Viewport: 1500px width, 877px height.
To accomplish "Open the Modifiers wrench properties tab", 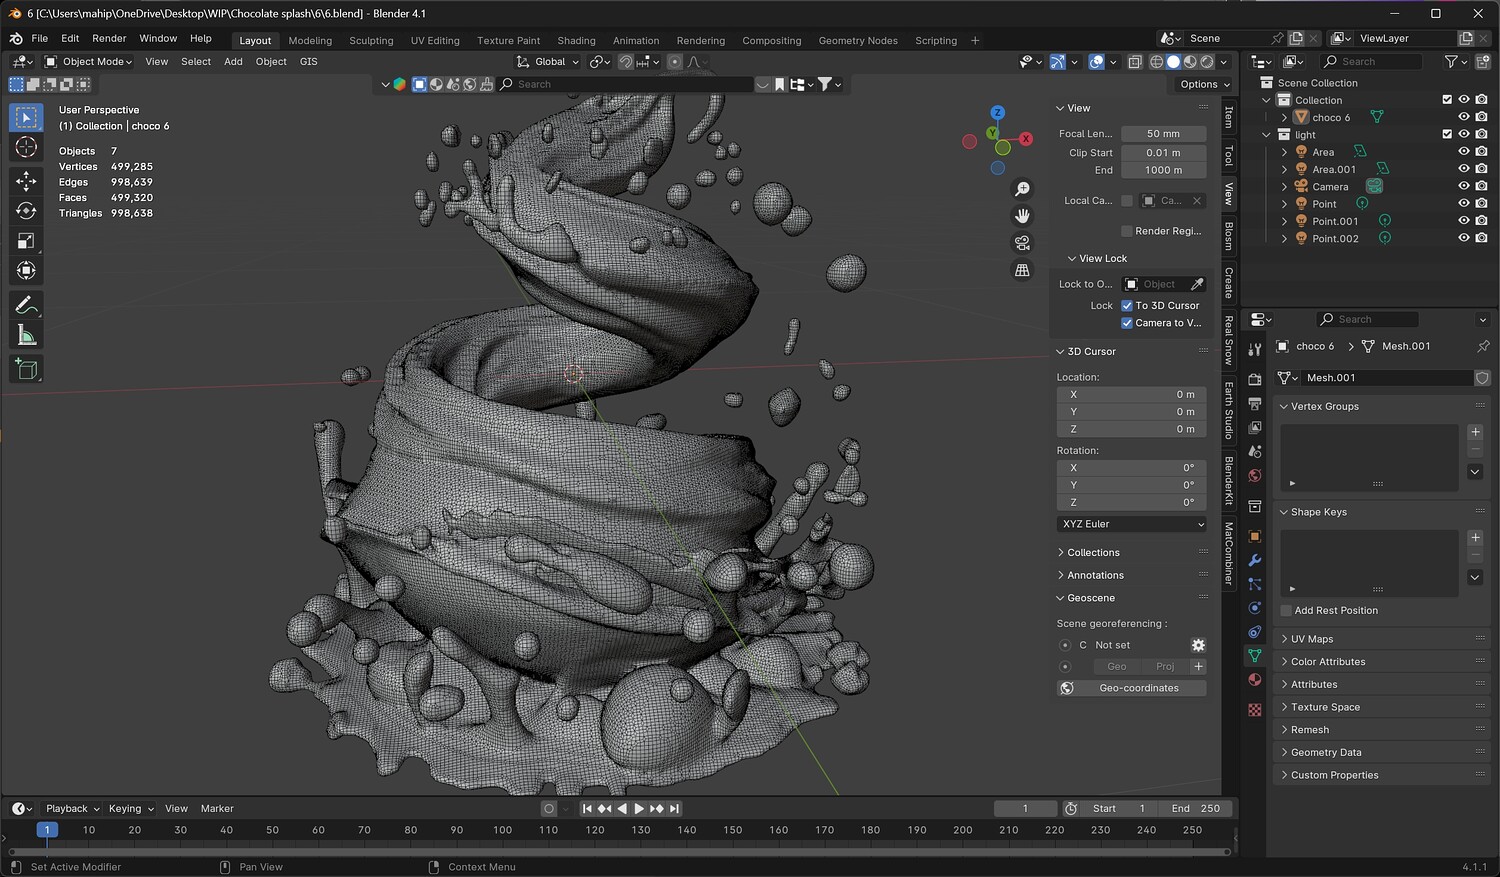I will coord(1255,560).
